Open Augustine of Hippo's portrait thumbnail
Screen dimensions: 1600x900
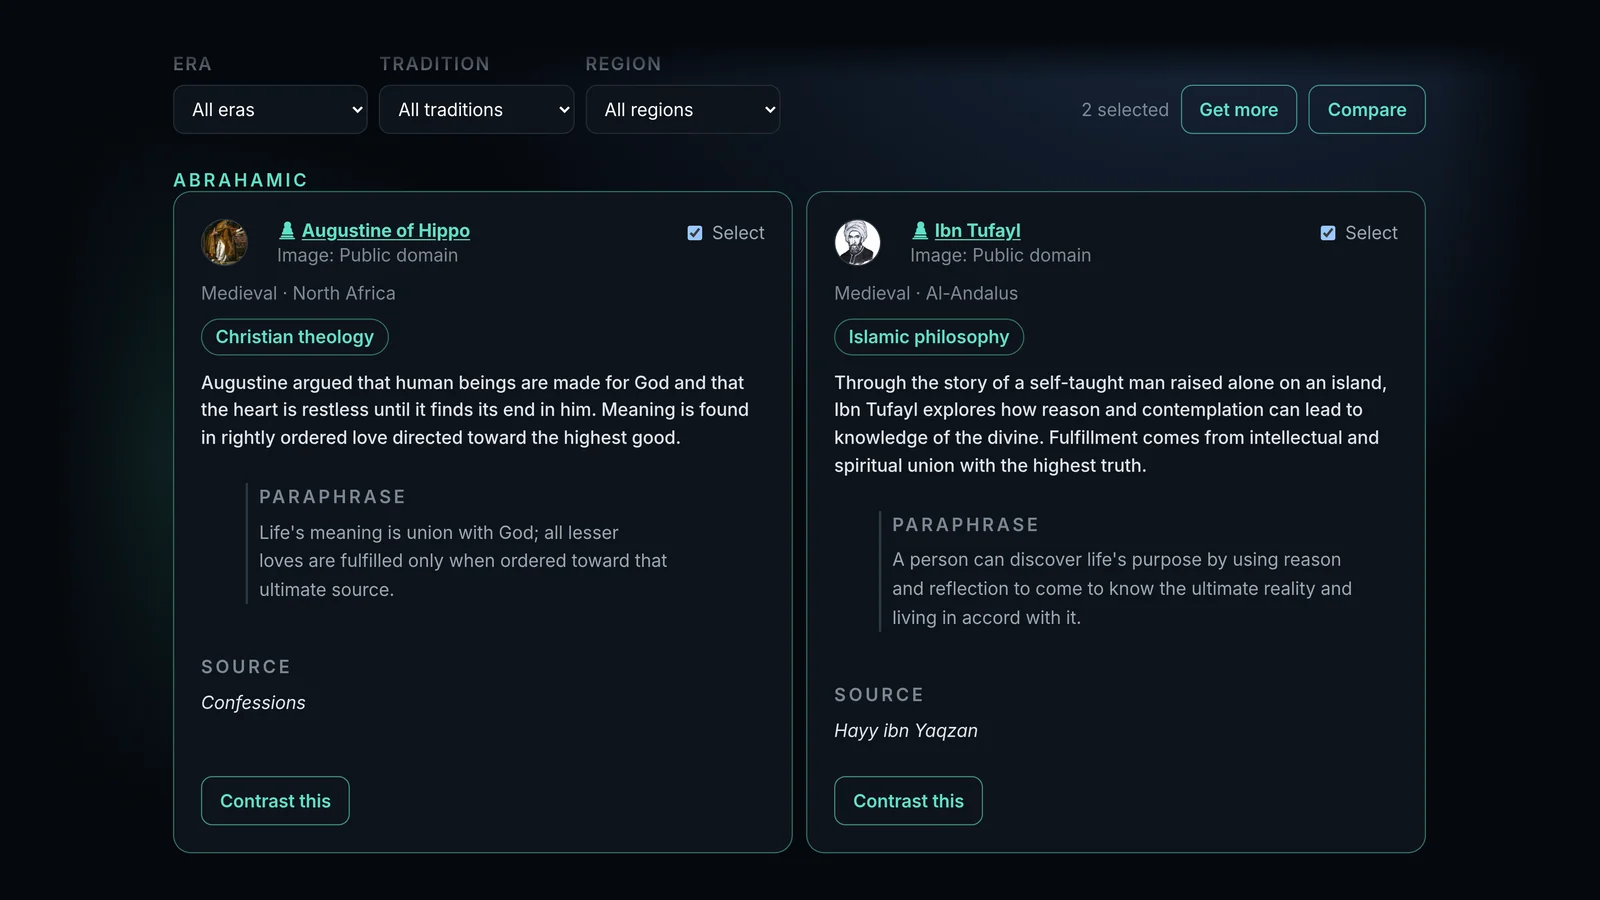[x=225, y=242]
